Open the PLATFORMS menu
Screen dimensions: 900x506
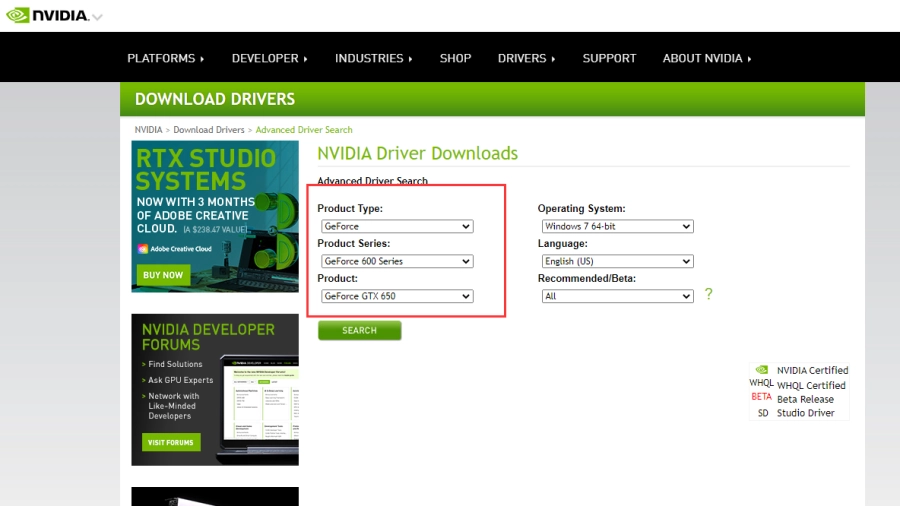point(165,58)
